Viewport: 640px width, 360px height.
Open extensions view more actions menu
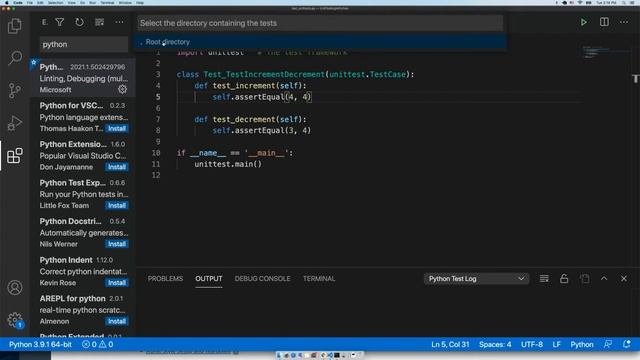(119, 22)
